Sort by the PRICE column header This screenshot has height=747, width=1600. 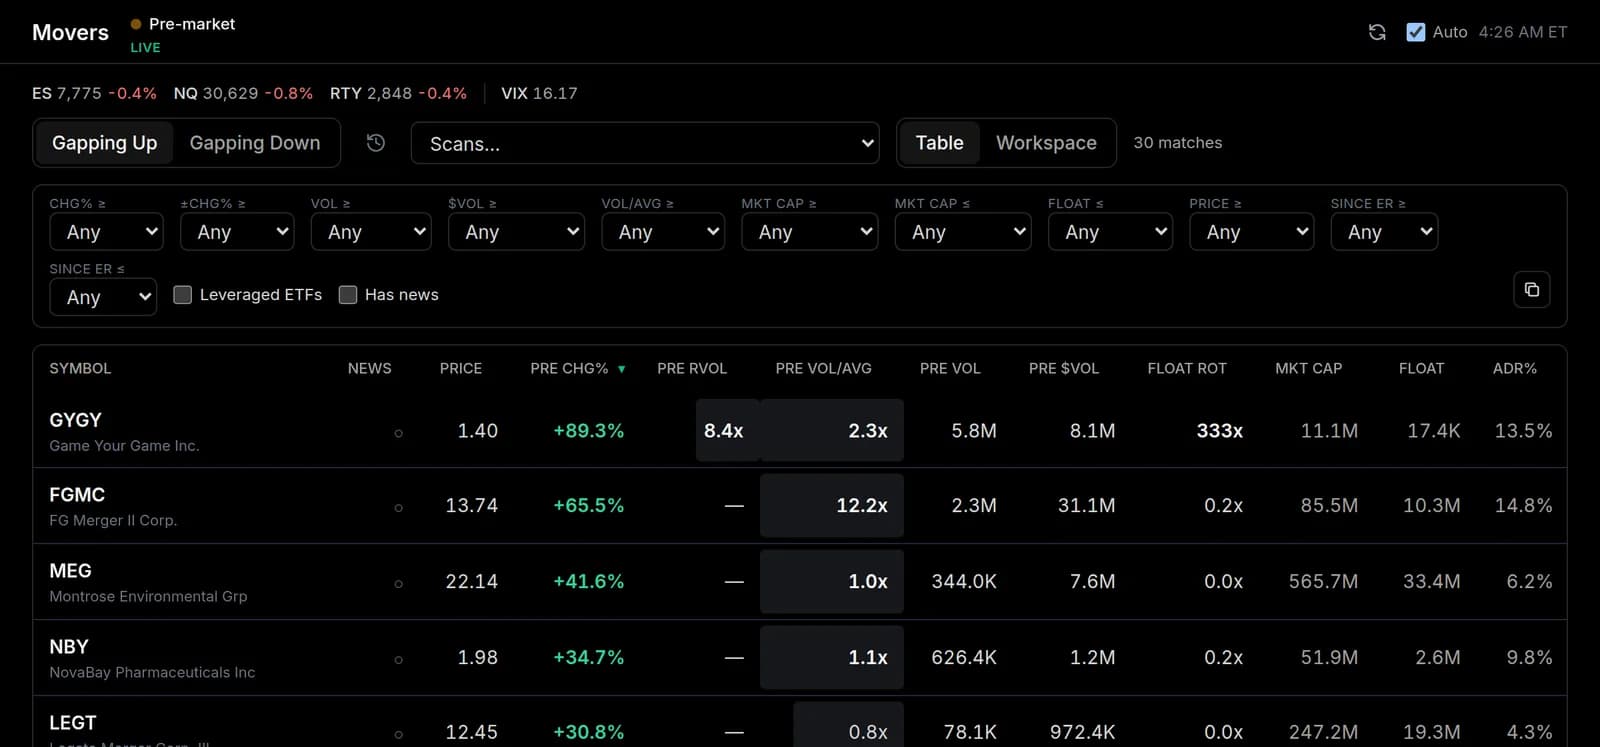pyautogui.click(x=461, y=369)
